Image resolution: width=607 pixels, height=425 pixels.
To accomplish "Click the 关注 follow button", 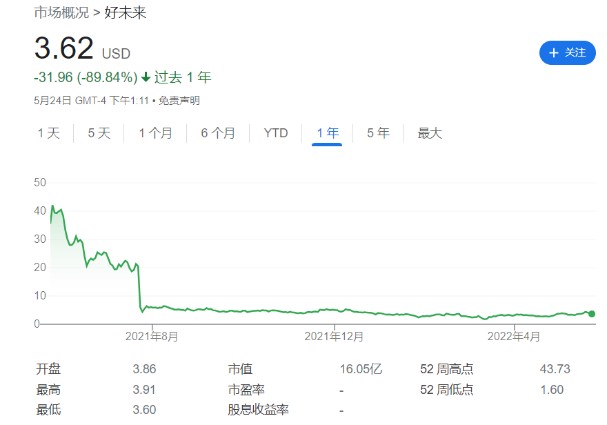I will [567, 53].
